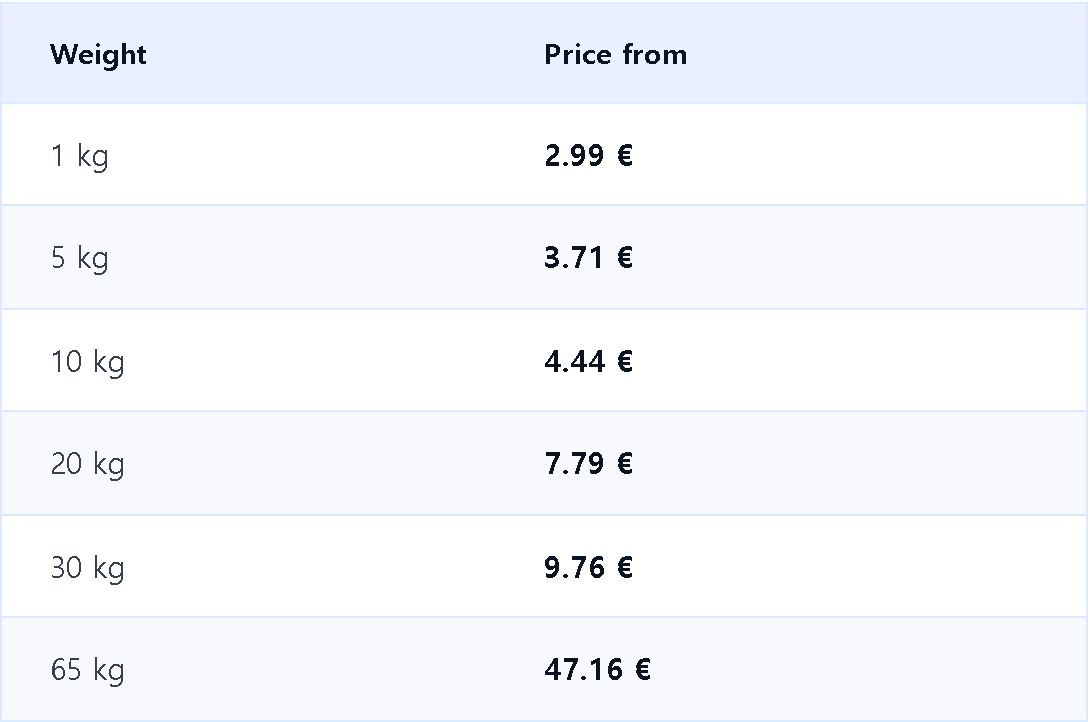Viewport: 1088px width, 722px height.
Task: Select the 20 kg weight cell
Action: (x=87, y=464)
